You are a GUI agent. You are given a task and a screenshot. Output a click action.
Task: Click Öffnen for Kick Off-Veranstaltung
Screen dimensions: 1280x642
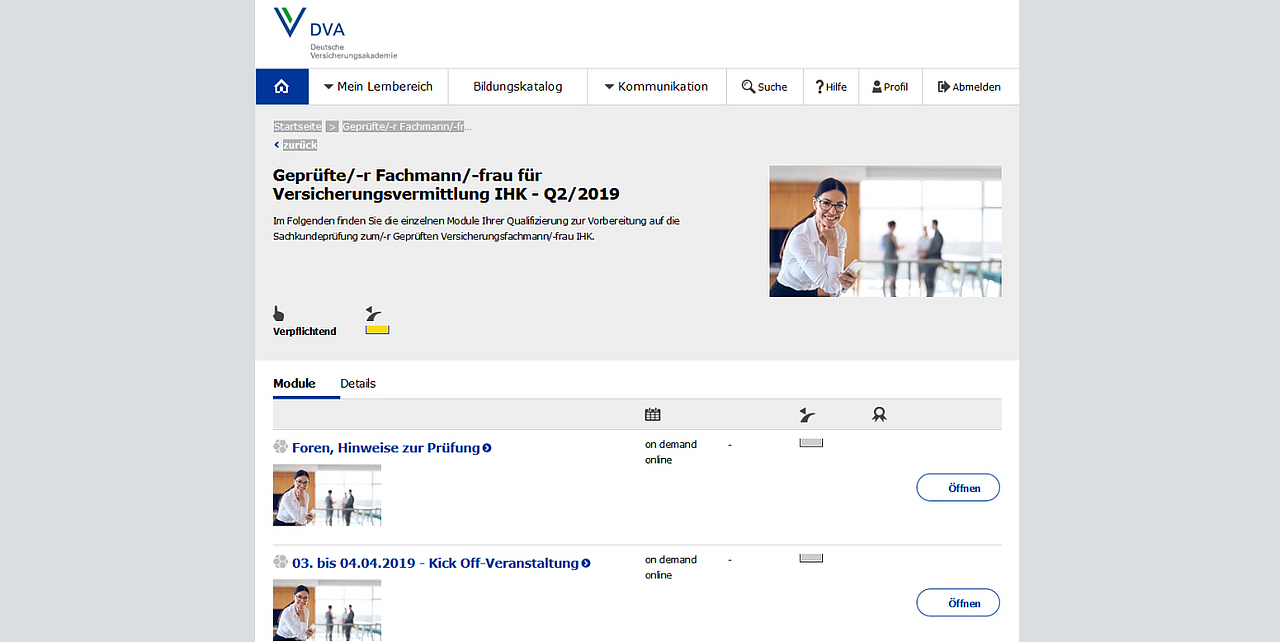[x=958, y=603]
